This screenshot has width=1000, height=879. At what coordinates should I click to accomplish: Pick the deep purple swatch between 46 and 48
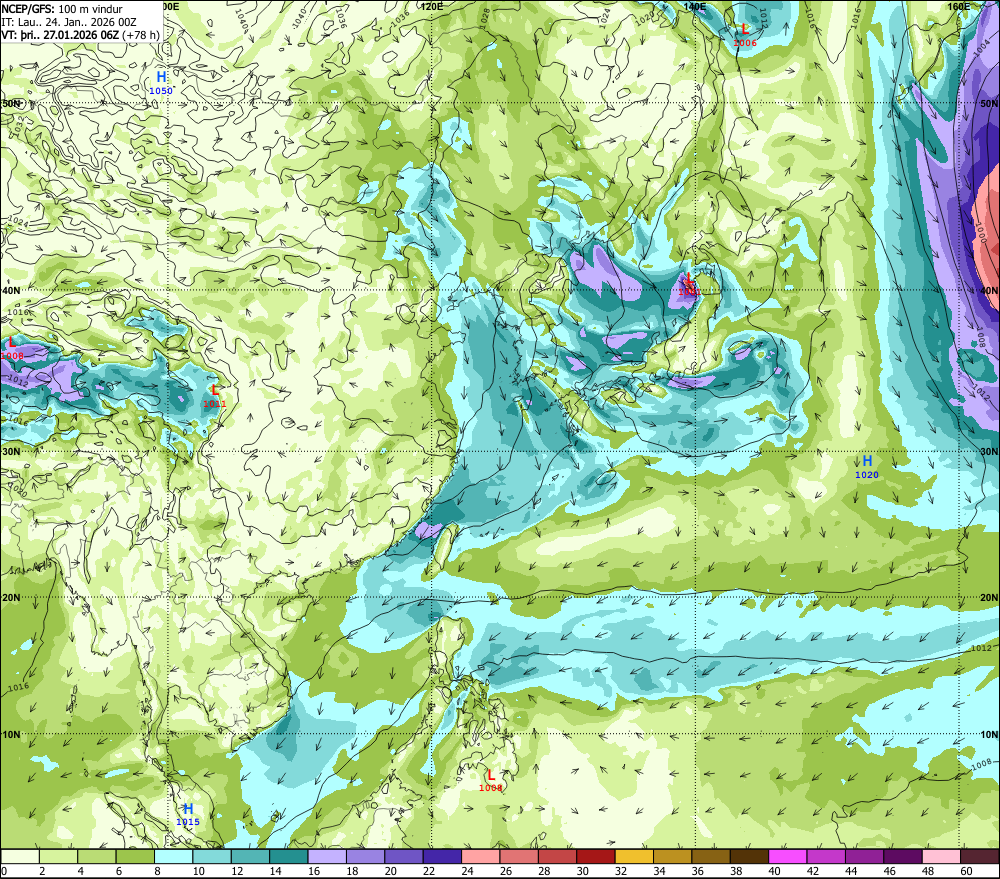coord(902,856)
